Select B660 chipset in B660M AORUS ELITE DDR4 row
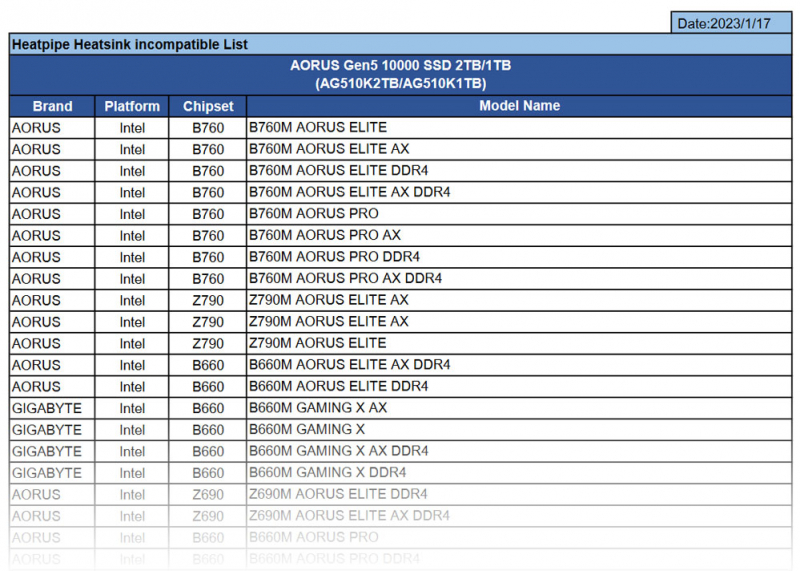Image resolution: width=800 pixels, height=571 pixels. tap(208, 386)
